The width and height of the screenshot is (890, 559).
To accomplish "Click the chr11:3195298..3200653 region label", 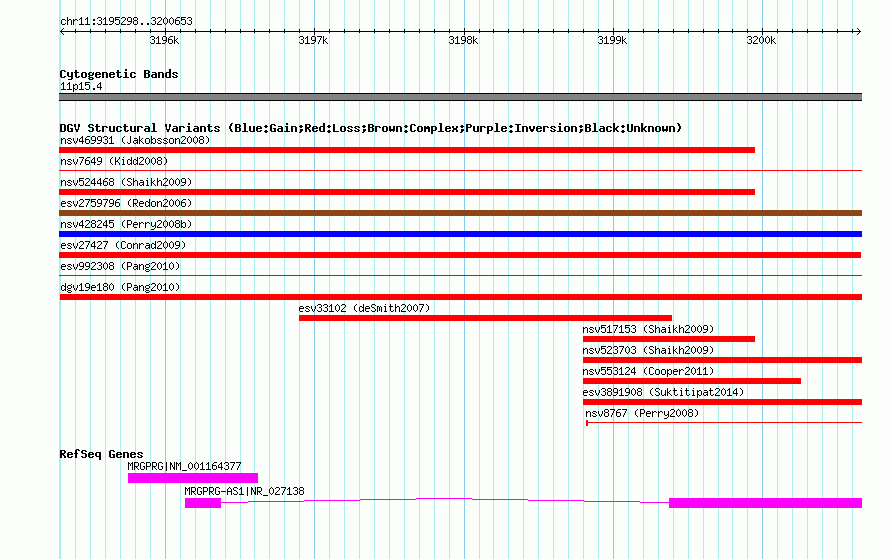I will click(x=126, y=21).
